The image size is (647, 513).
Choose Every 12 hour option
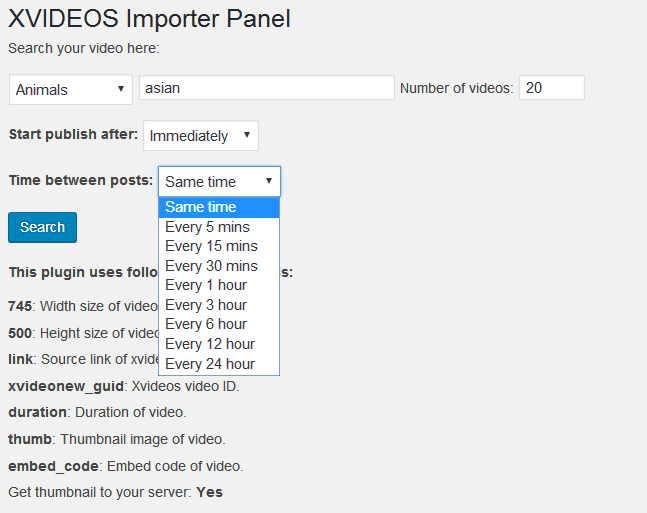(x=219, y=344)
